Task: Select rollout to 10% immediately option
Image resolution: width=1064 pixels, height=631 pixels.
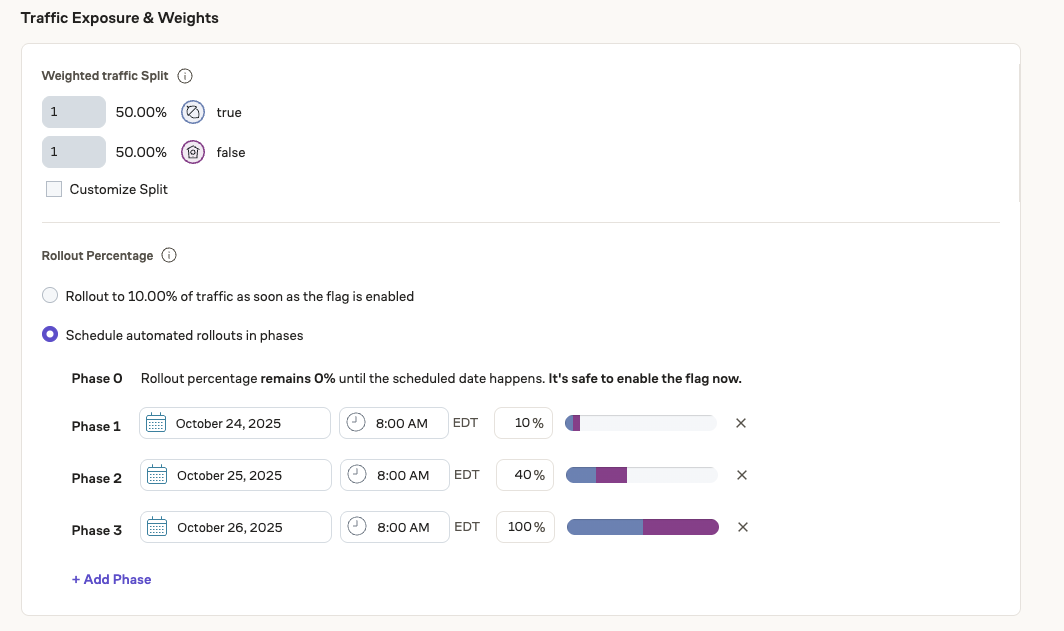Action: (50, 294)
